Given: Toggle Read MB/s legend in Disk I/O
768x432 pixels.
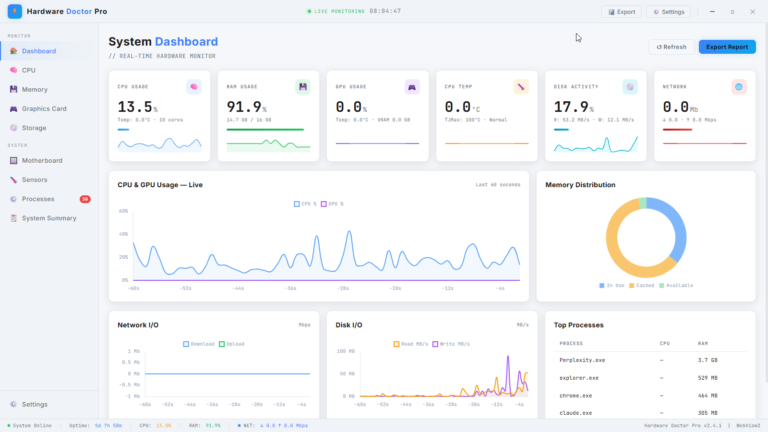Looking at the screenshot, I should coord(410,344).
